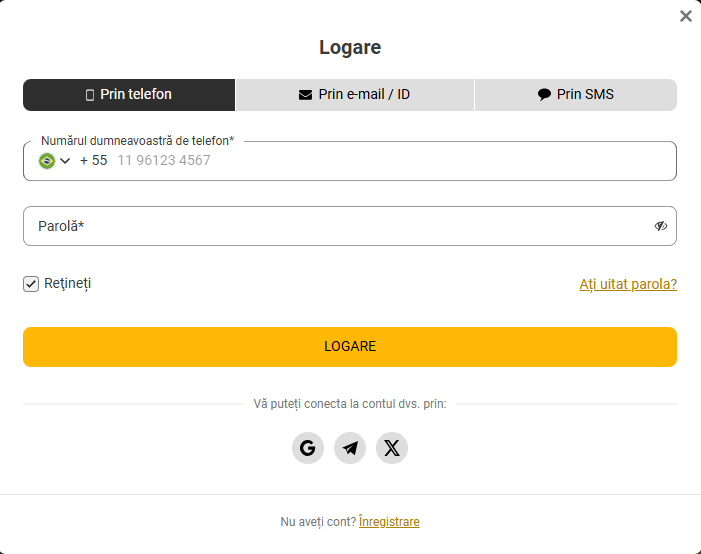701x554 pixels.
Task: Open the +55 country code selector
Action: pos(93,161)
